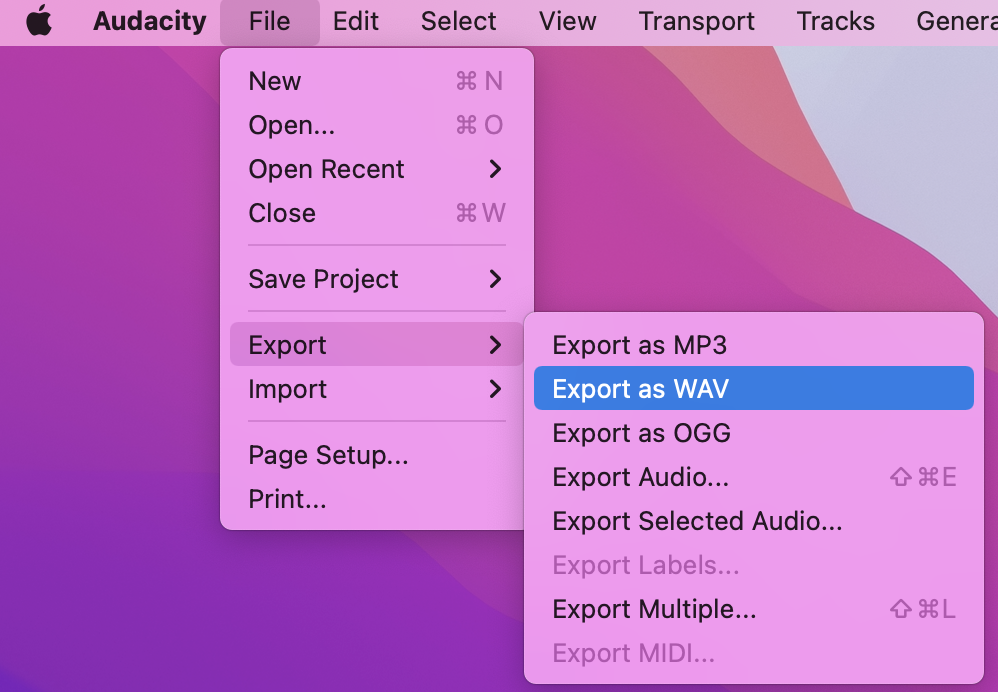Open the Audacity application menu
The width and height of the screenshot is (998, 692).
pos(150,21)
